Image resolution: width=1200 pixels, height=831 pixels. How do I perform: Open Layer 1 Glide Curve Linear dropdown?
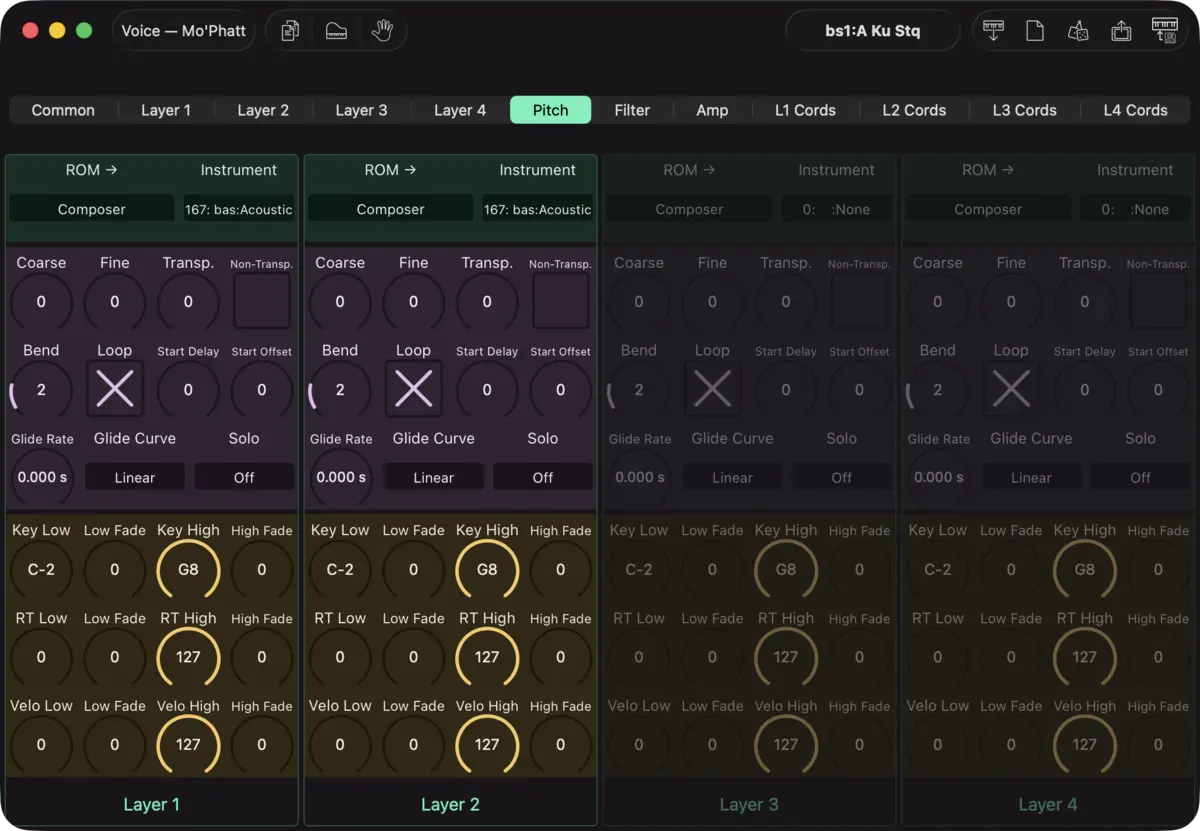[135, 477]
